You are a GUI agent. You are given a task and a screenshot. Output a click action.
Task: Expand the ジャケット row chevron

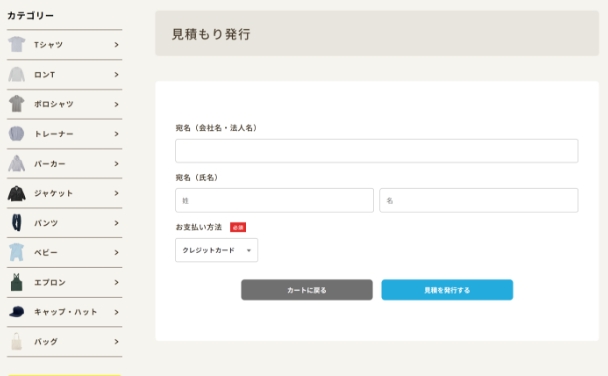[116, 193]
